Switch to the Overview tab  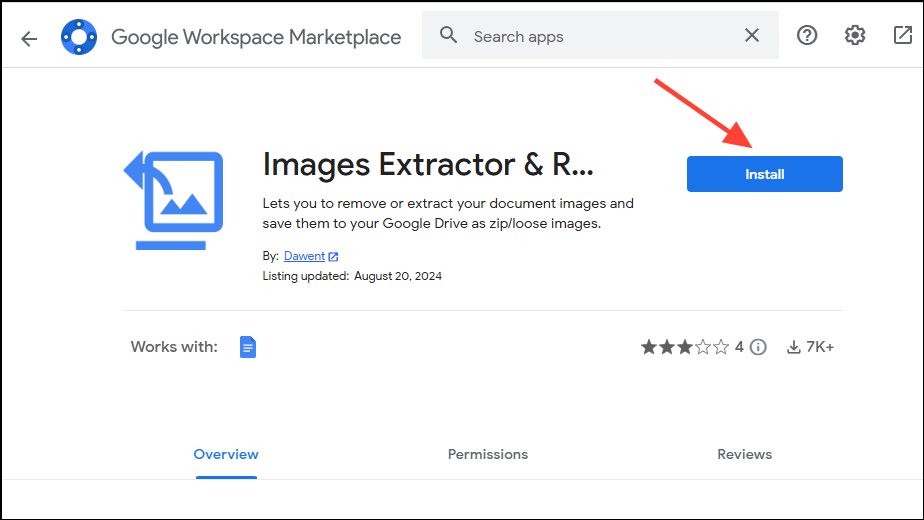point(226,455)
